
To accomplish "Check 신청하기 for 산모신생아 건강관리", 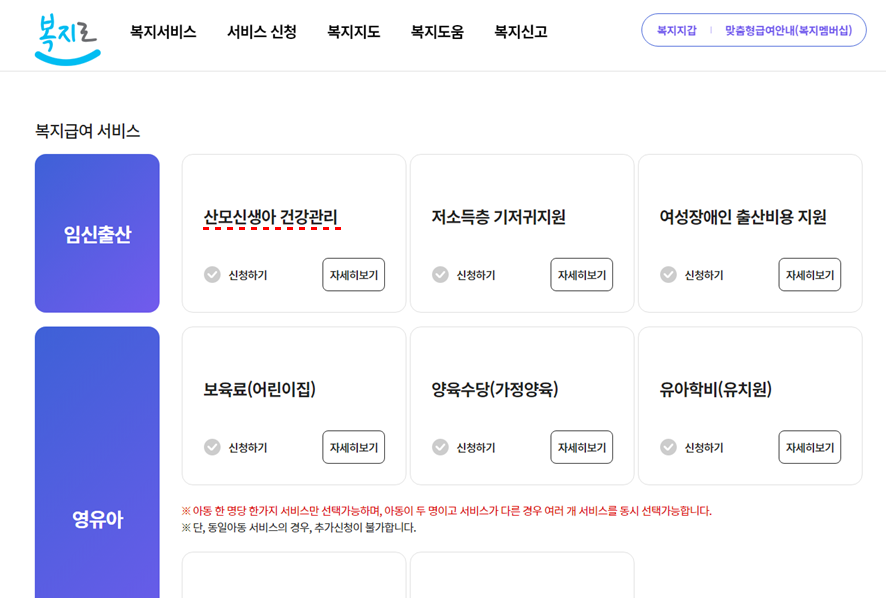I will tap(236, 275).
